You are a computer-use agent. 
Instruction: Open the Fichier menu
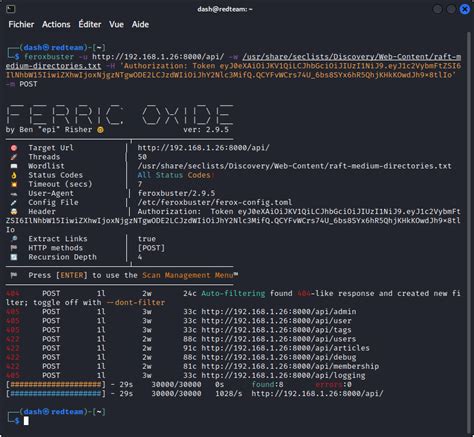point(21,25)
